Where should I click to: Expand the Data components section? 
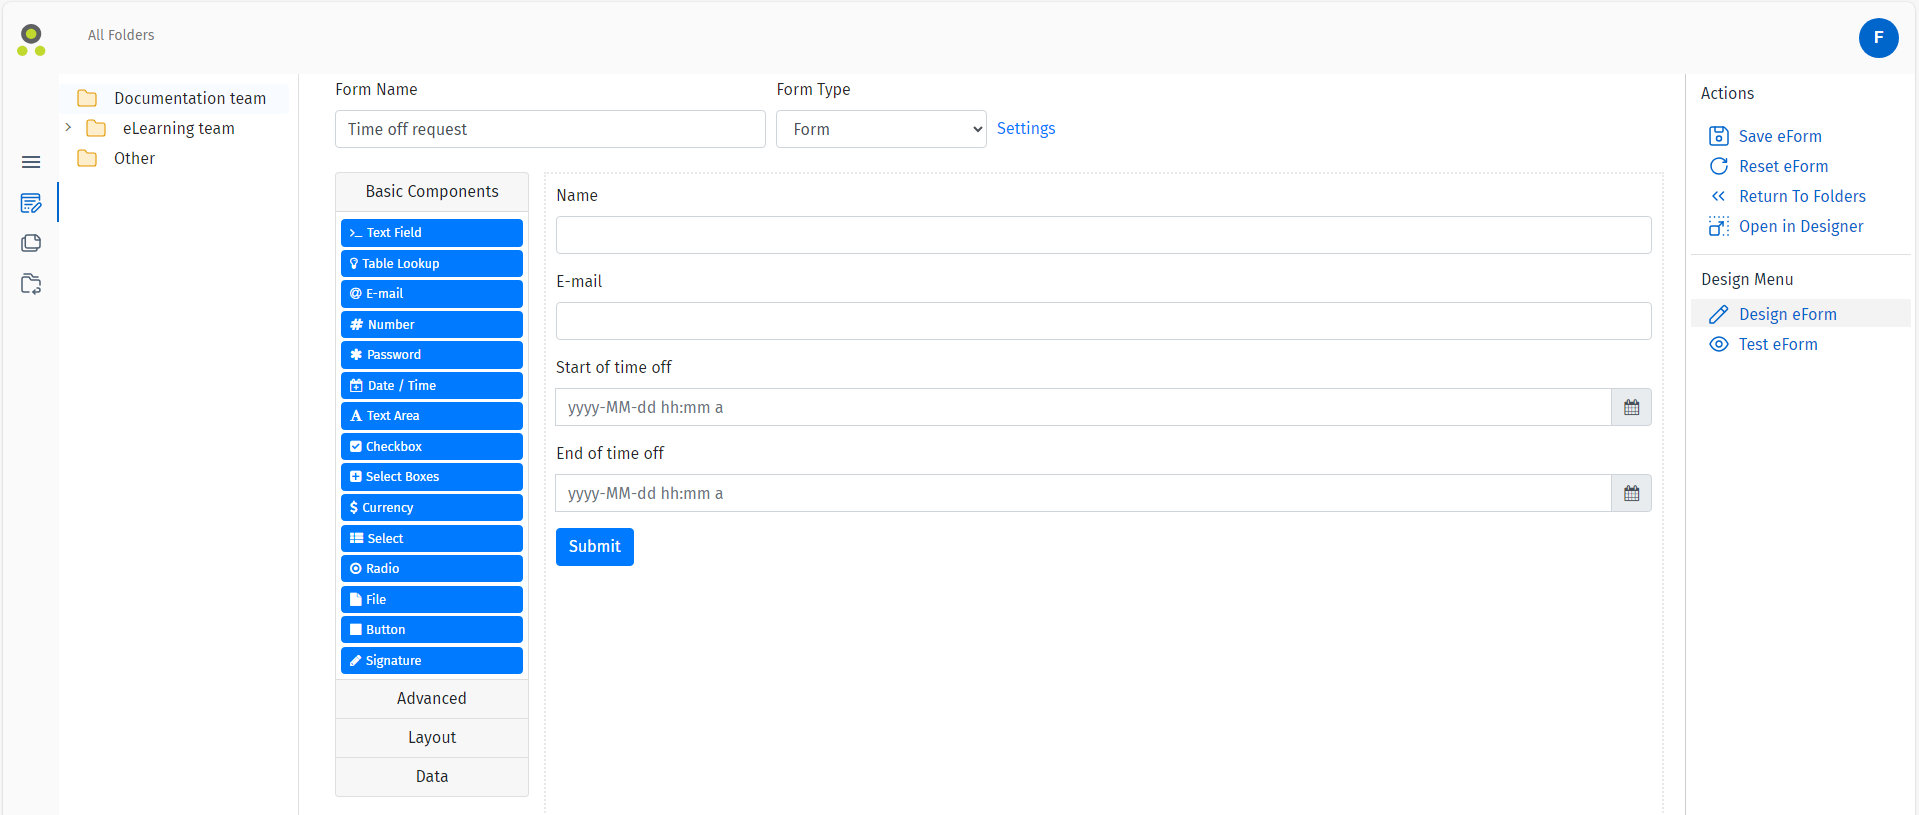tap(432, 776)
